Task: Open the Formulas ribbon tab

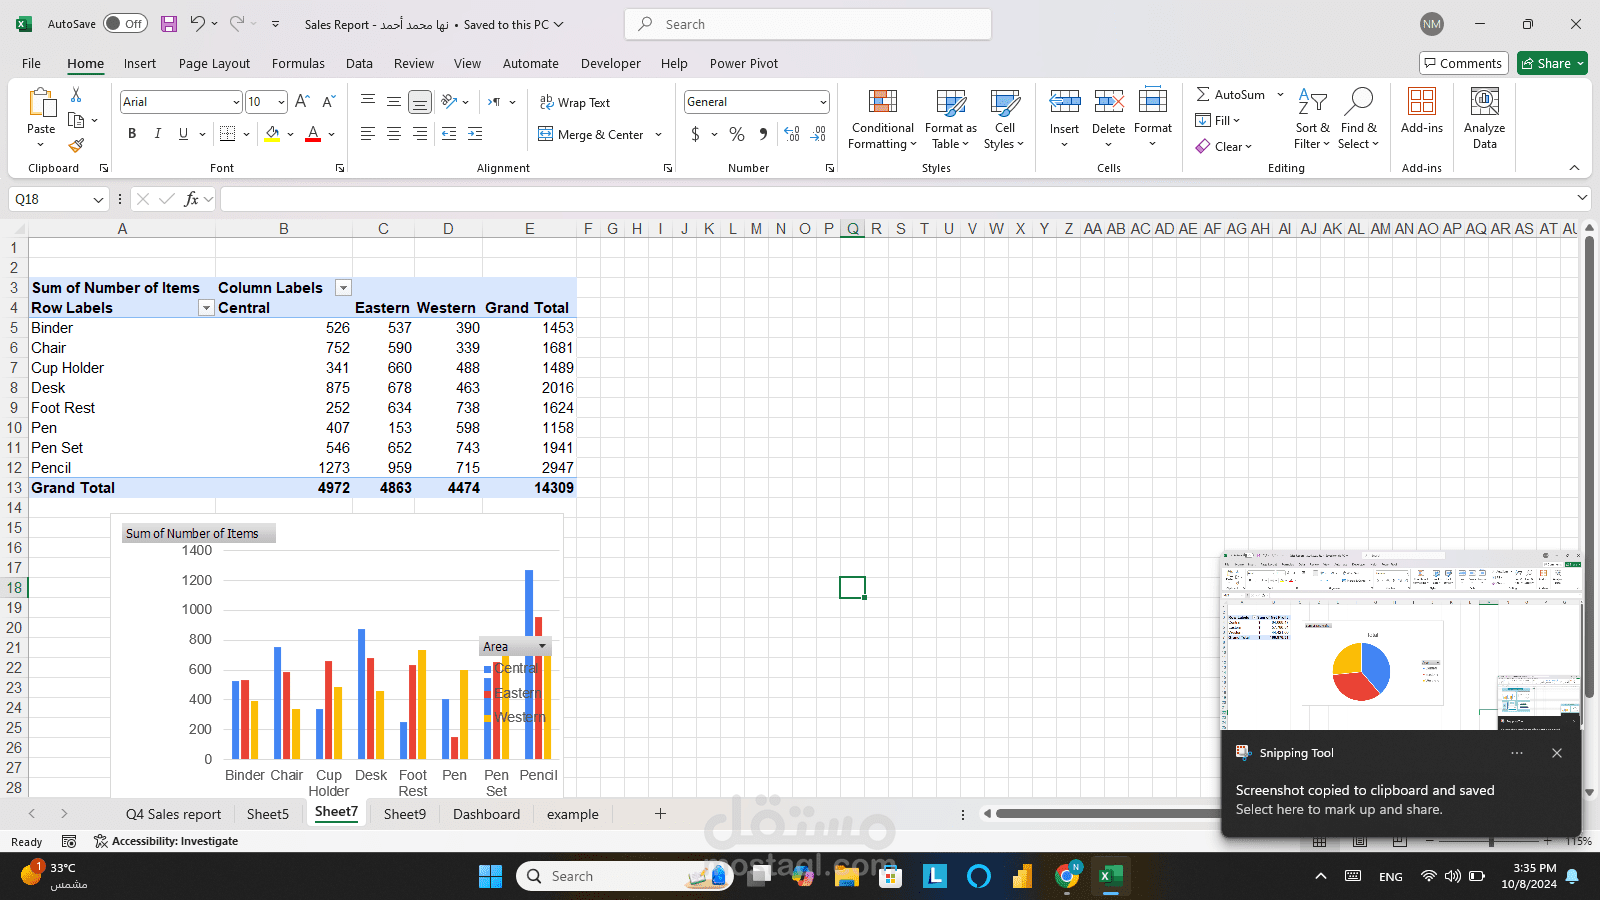Action: (298, 63)
